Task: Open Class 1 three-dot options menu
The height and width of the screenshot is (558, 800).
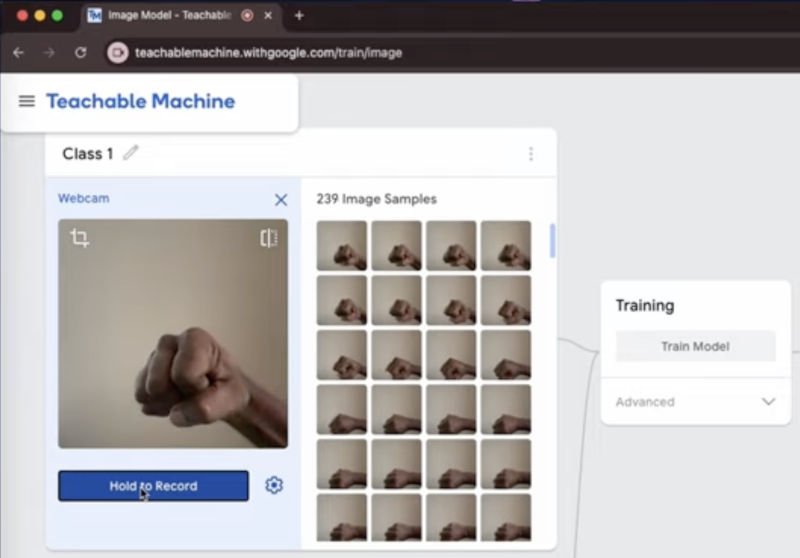Action: [530, 154]
